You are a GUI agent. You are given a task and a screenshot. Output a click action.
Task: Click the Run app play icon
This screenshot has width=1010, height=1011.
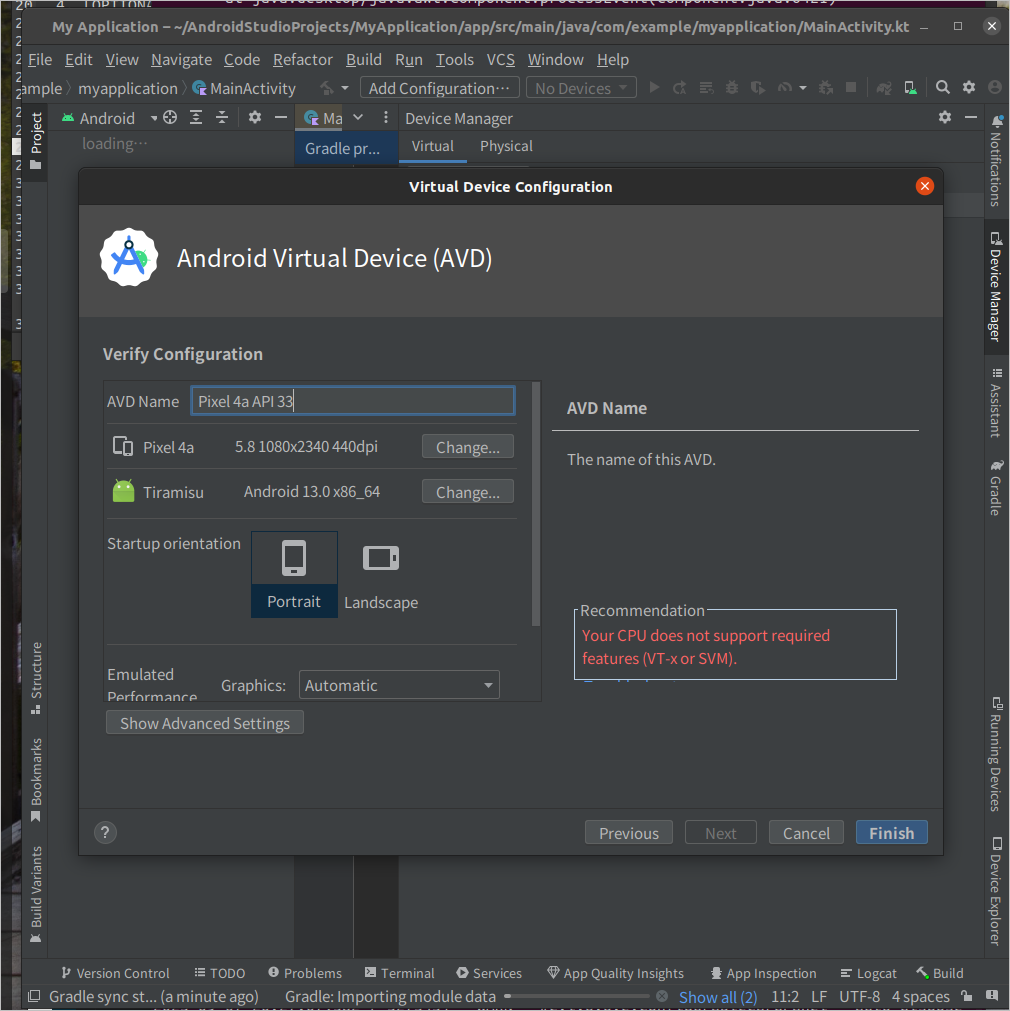654,87
